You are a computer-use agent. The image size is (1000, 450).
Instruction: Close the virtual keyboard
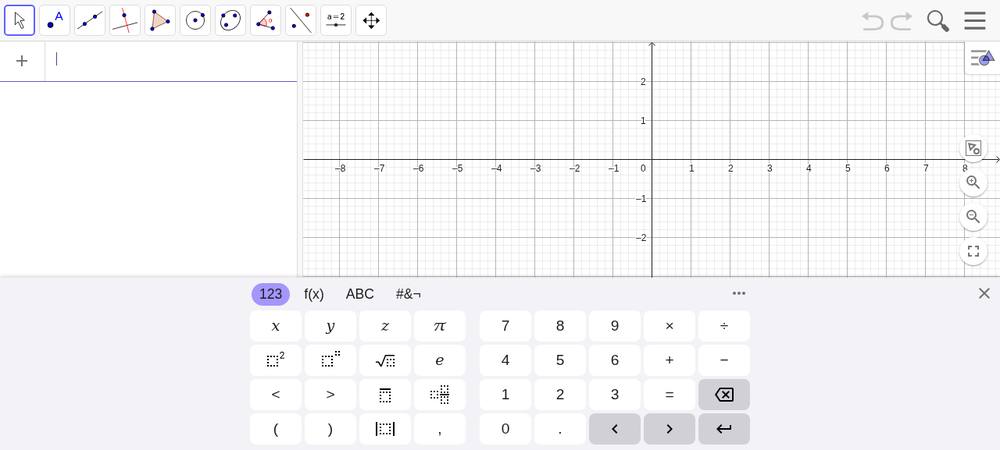point(984,293)
